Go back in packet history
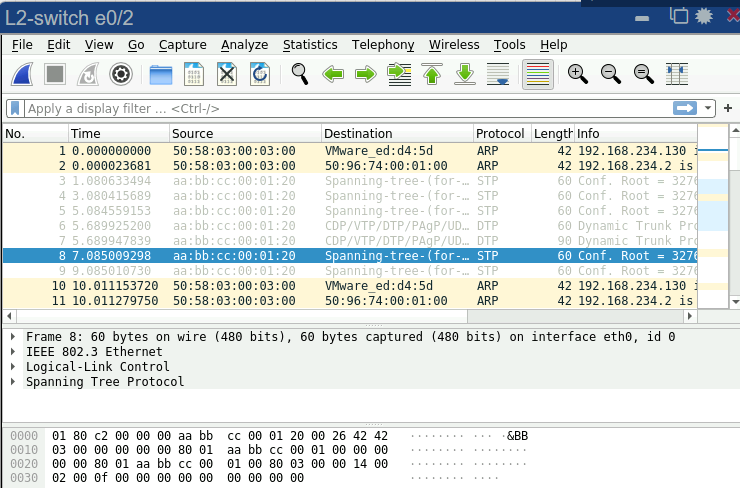The image size is (740, 488). click(x=333, y=74)
